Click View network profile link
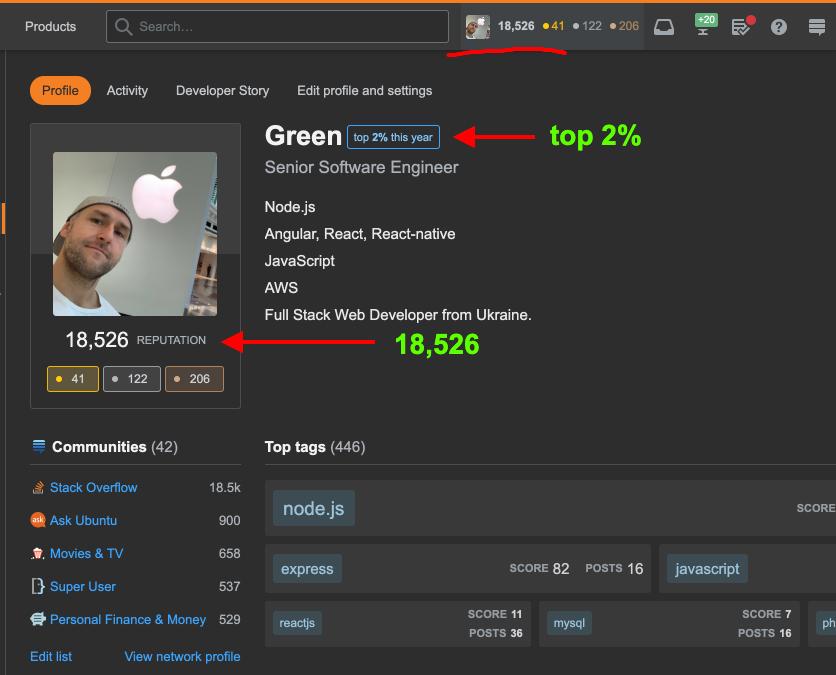Screen dimensions: 836x675 (182, 656)
